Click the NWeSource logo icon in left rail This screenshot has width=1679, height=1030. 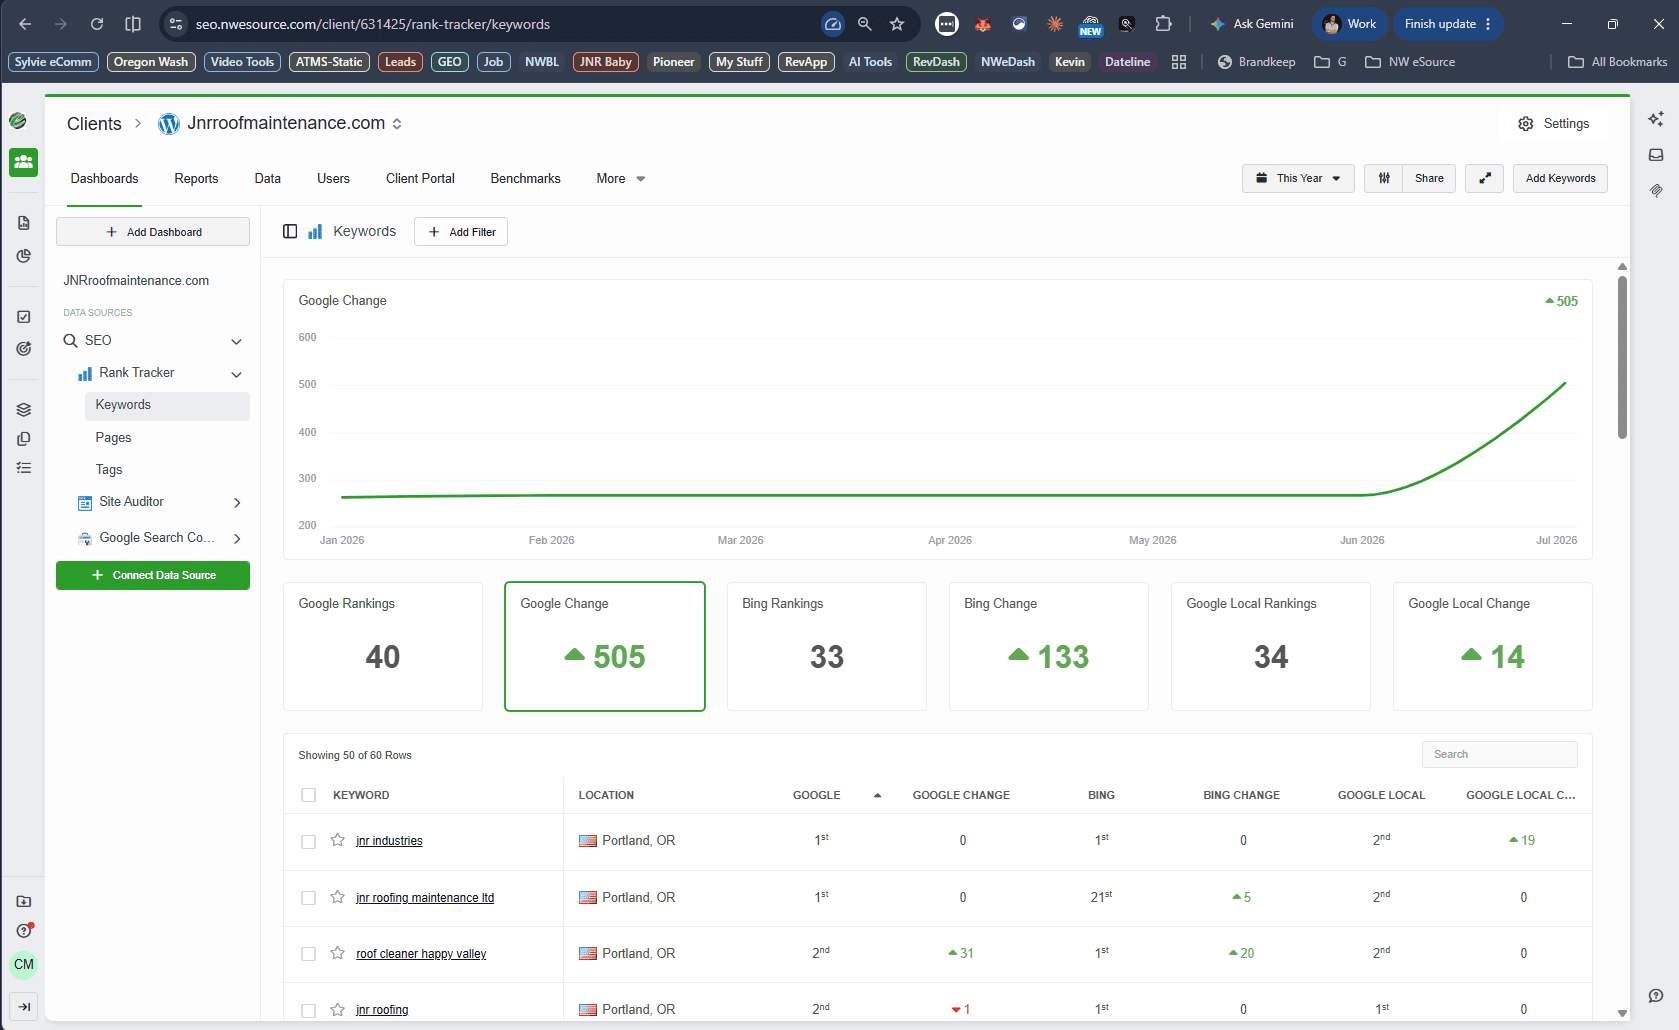18,121
